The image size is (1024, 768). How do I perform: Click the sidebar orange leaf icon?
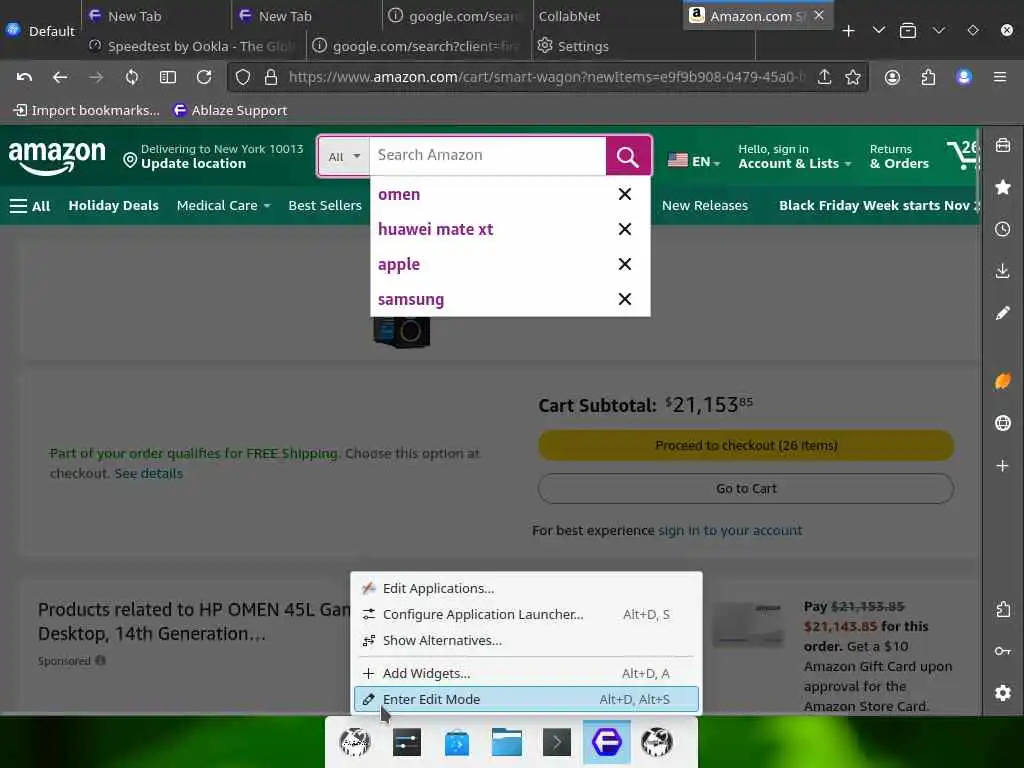click(1002, 381)
